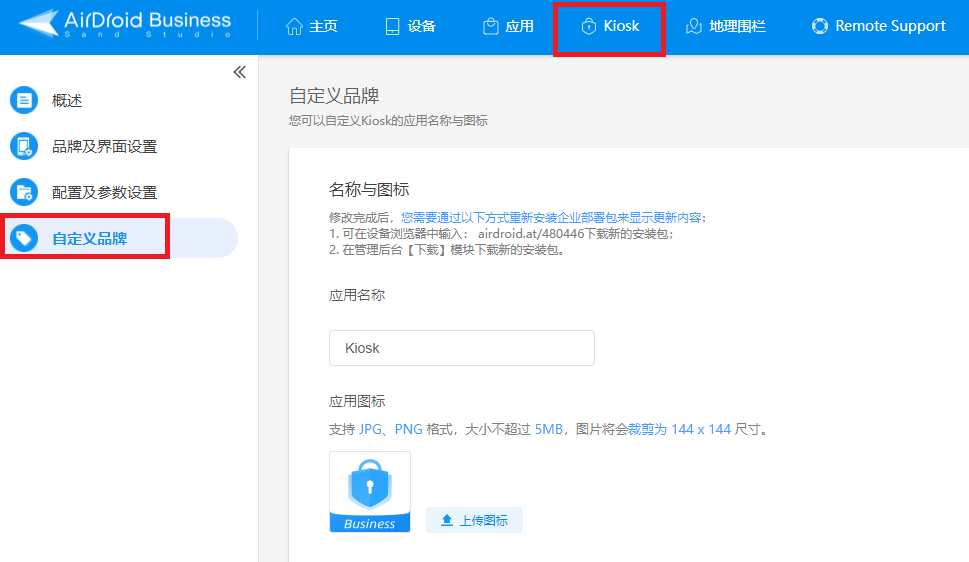
Task: Switch to the 设备 tab
Action: tap(410, 27)
